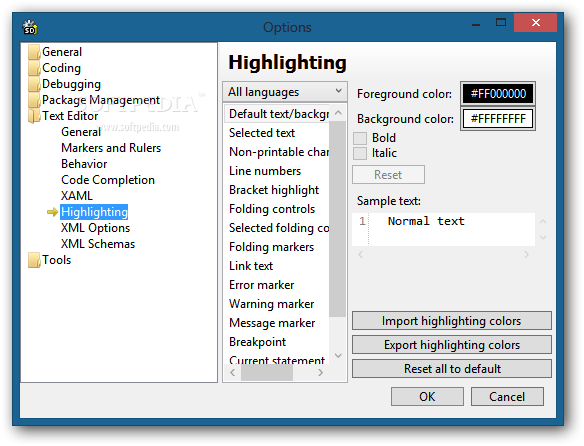The height and width of the screenshot is (446, 584).
Task: Select Debugging in the options tree
Action: pyautogui.click(x=72, y=84)
